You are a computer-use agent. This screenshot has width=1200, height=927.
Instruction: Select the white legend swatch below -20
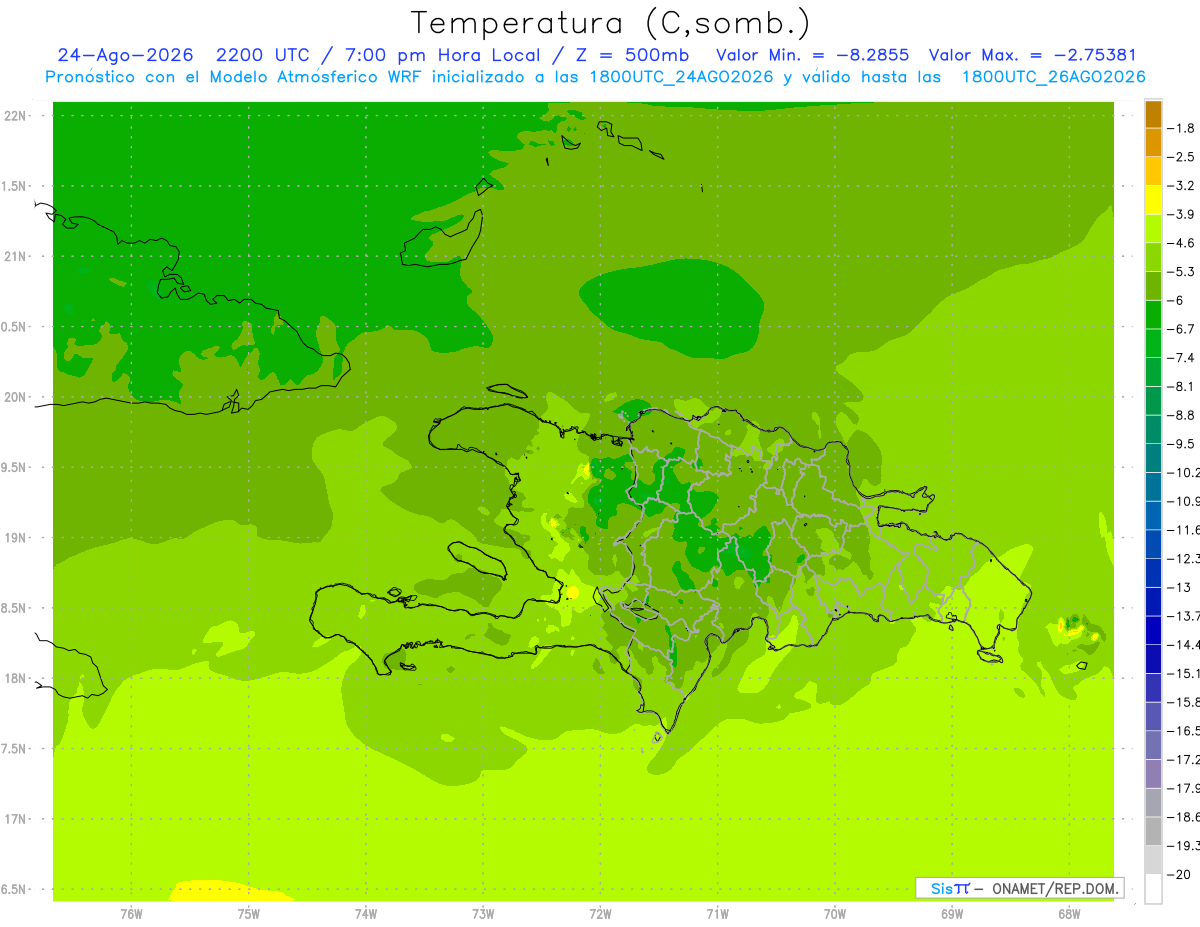click(x=1153, y=888)
